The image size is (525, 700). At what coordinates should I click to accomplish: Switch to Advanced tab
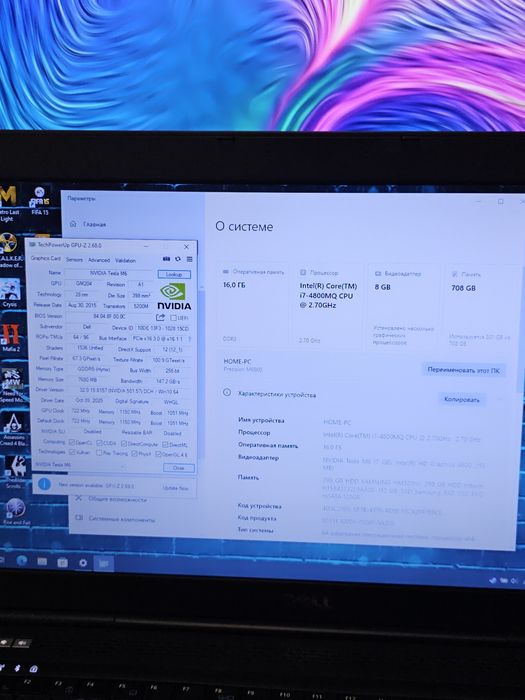[x=99, y=260]
